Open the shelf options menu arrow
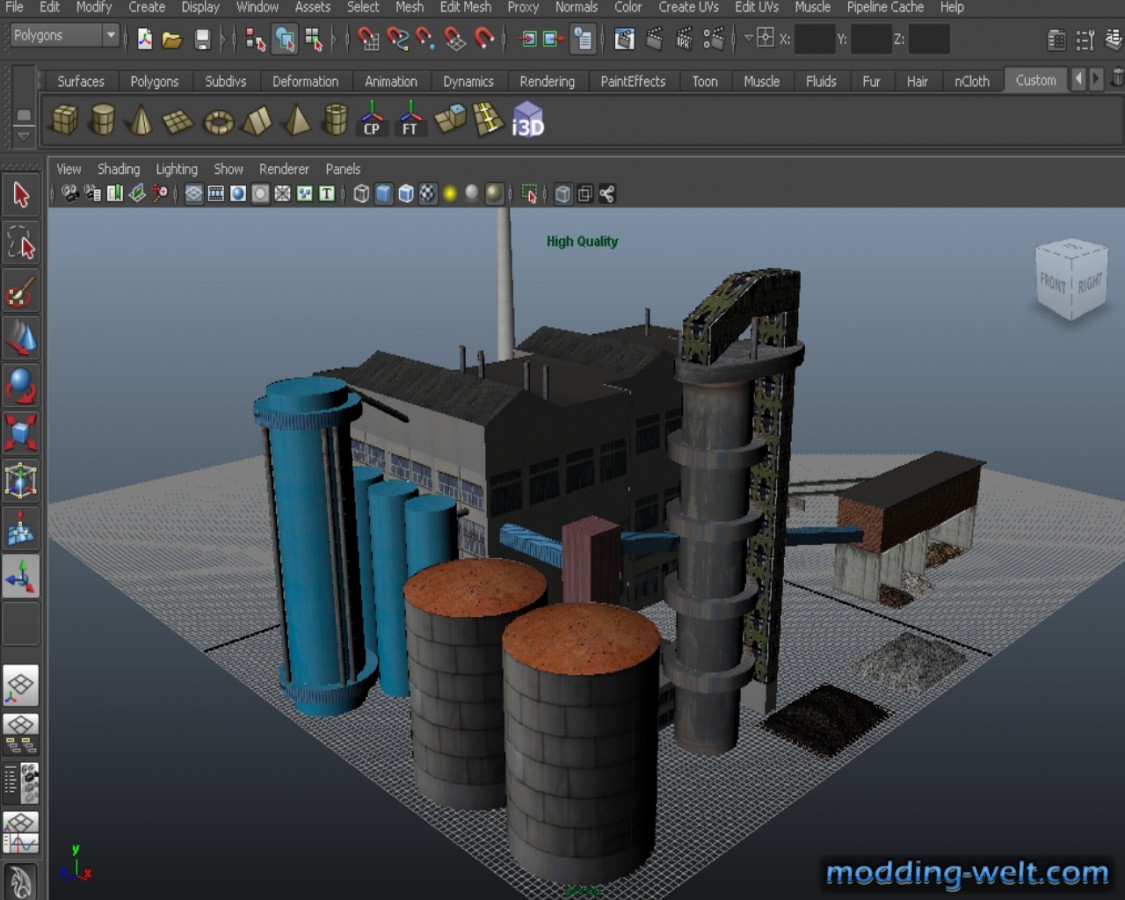The width and height of the screenshot is (1125, 900). click(x=23, y=135)
